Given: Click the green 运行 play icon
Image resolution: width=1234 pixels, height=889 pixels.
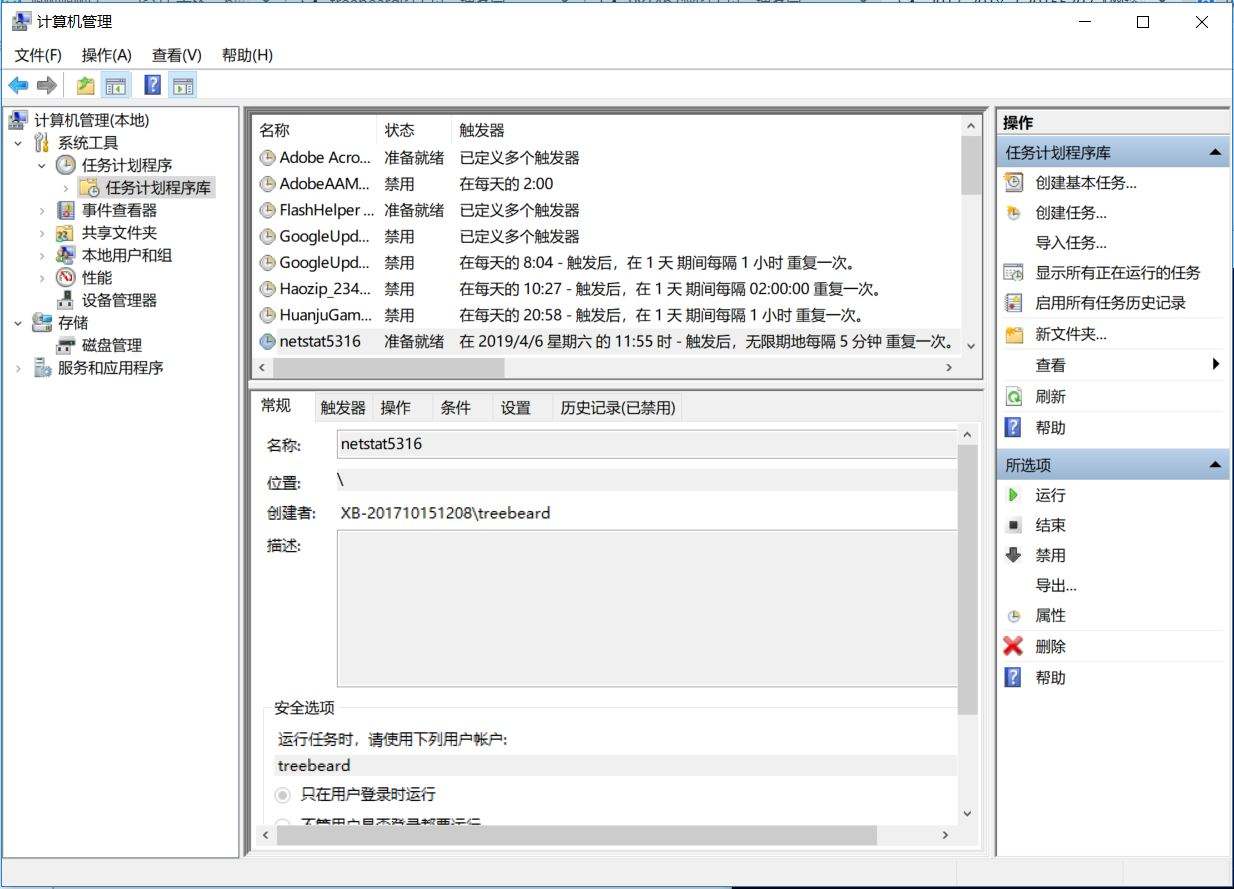Looking at the screenshot, I should pos(1014,495).
